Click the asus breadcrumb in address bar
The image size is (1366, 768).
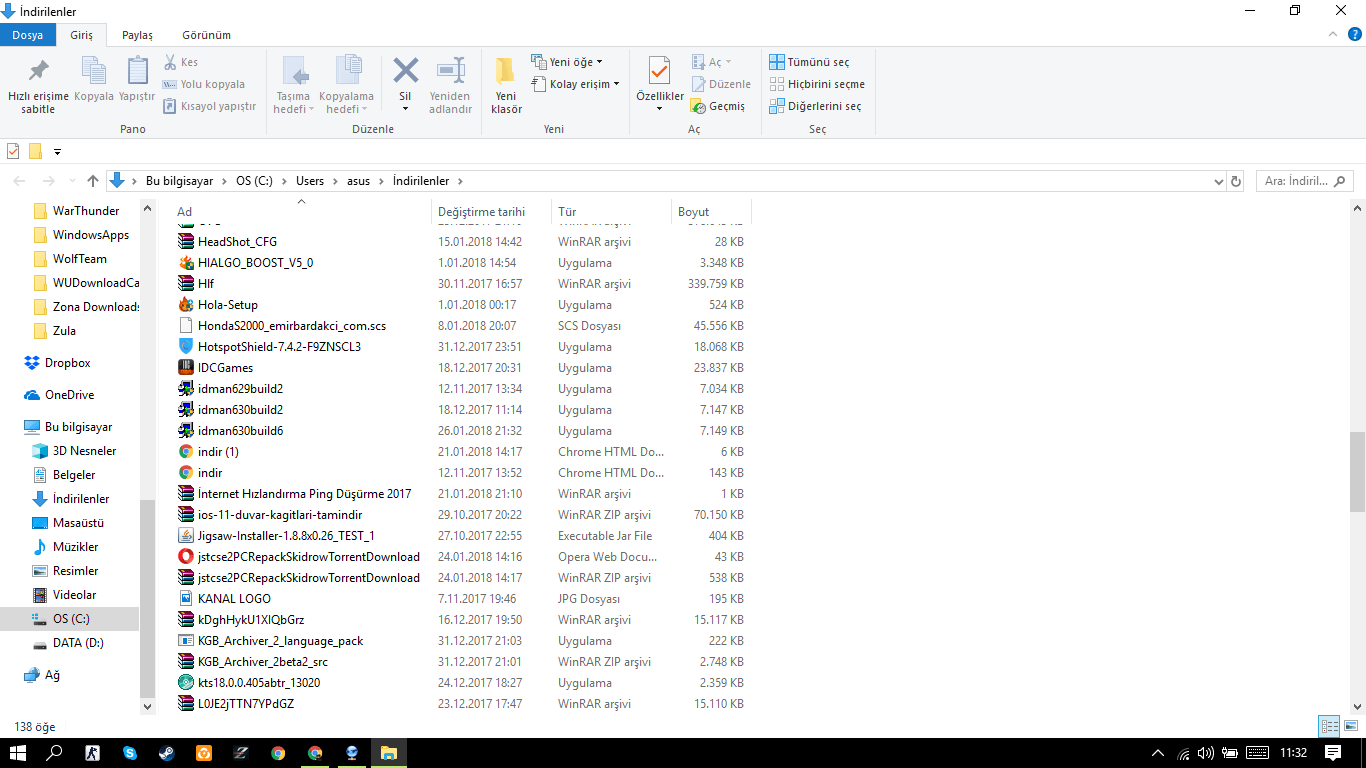[x=358, y=181]
